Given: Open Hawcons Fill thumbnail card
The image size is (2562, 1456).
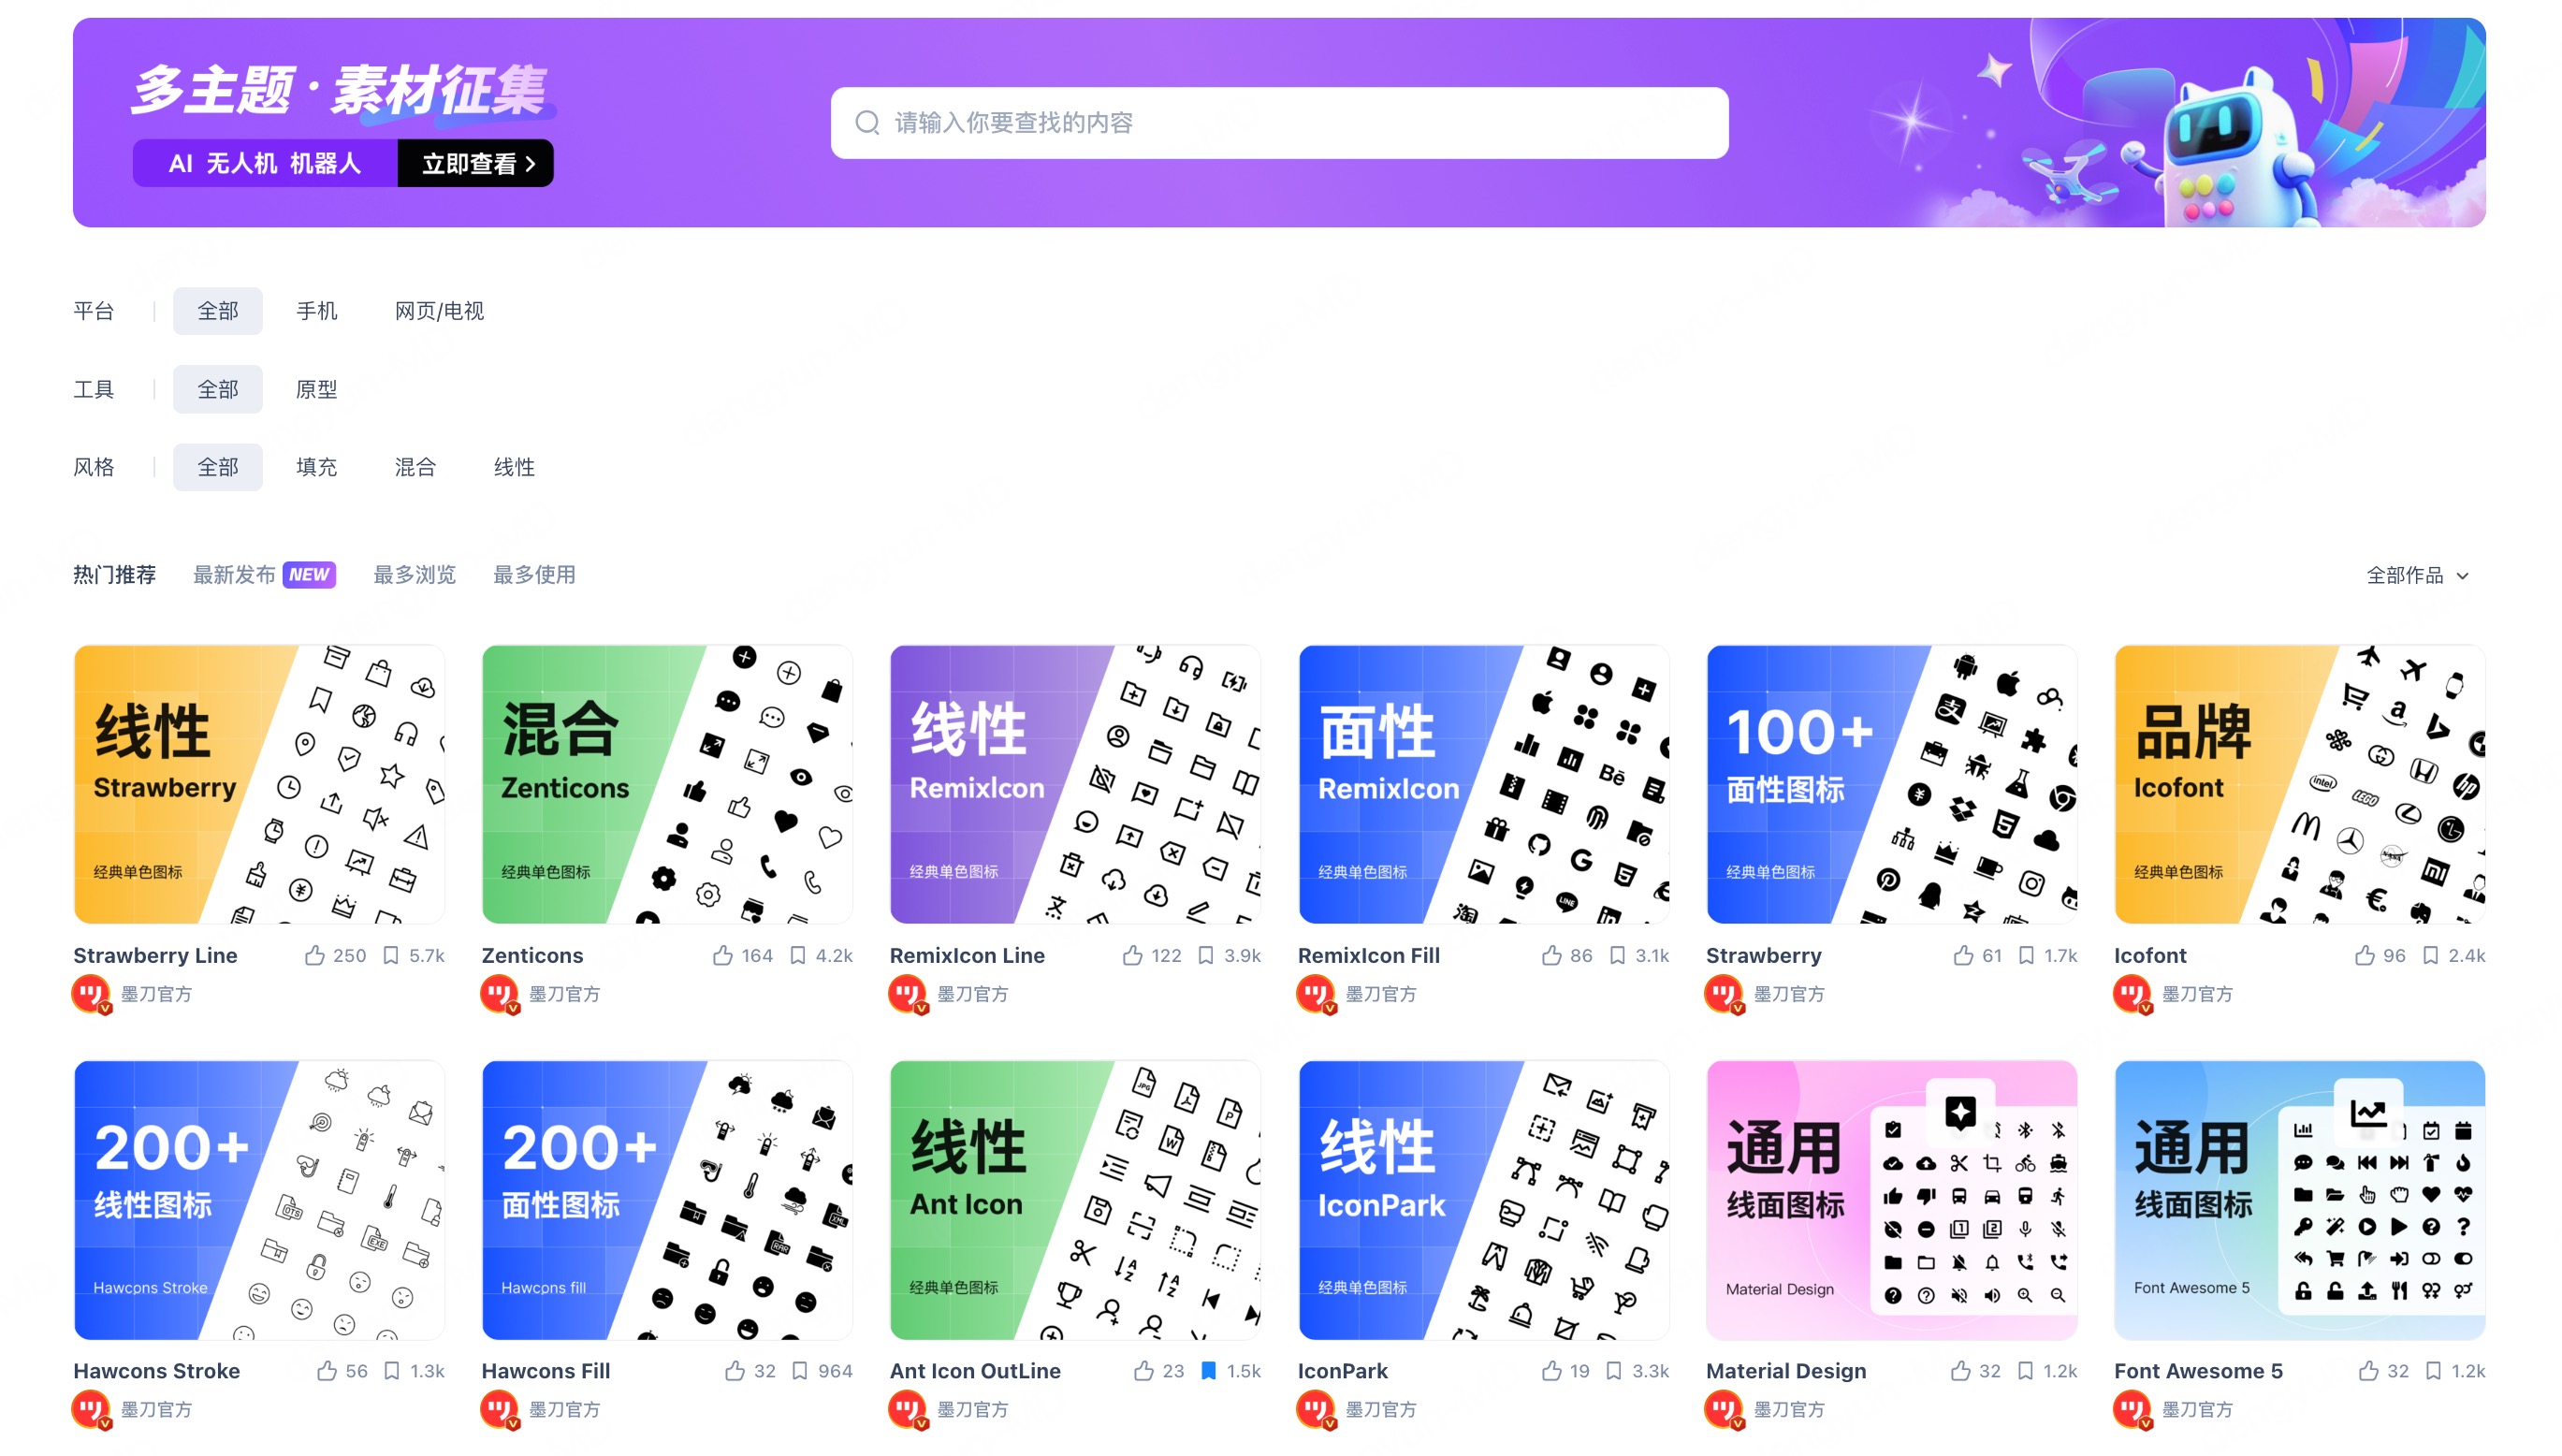Looking at the screenshot, I should click(x=667, y=1199).
